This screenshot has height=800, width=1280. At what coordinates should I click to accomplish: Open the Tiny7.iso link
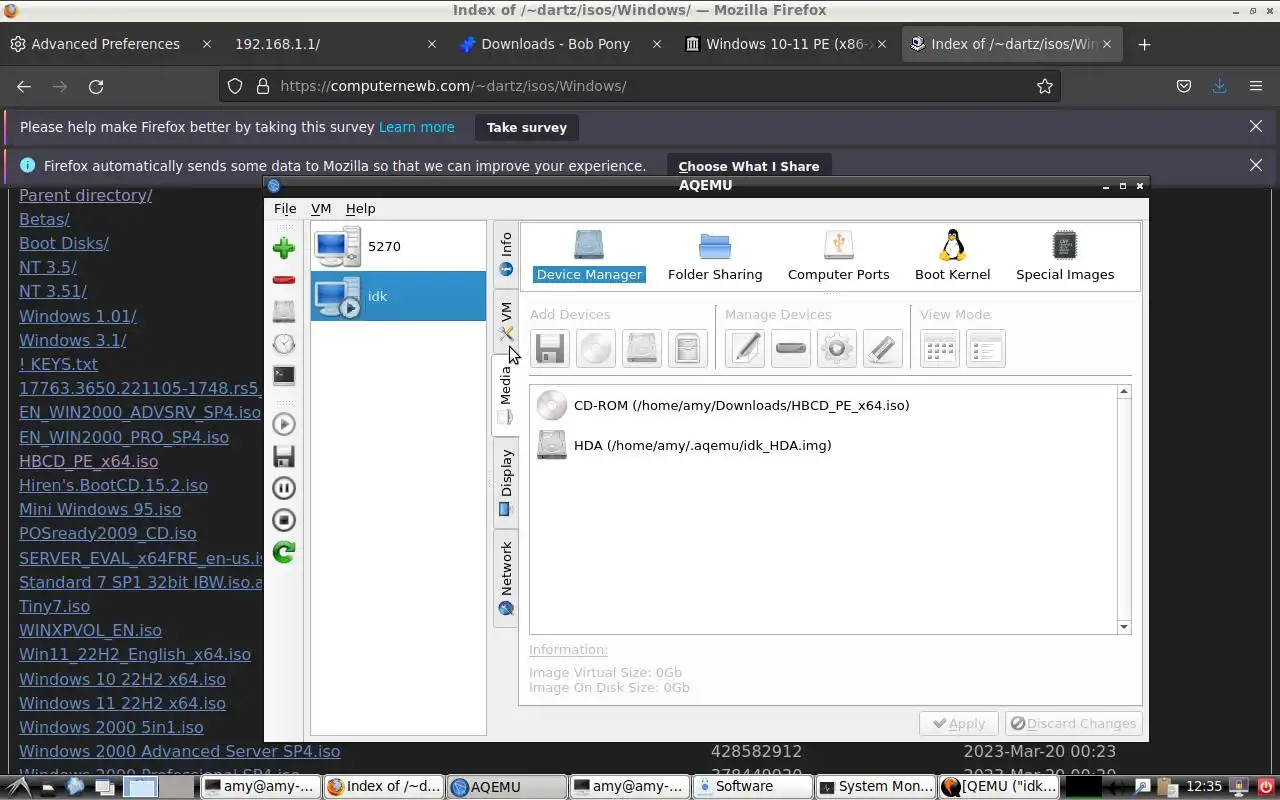point(54,606)
